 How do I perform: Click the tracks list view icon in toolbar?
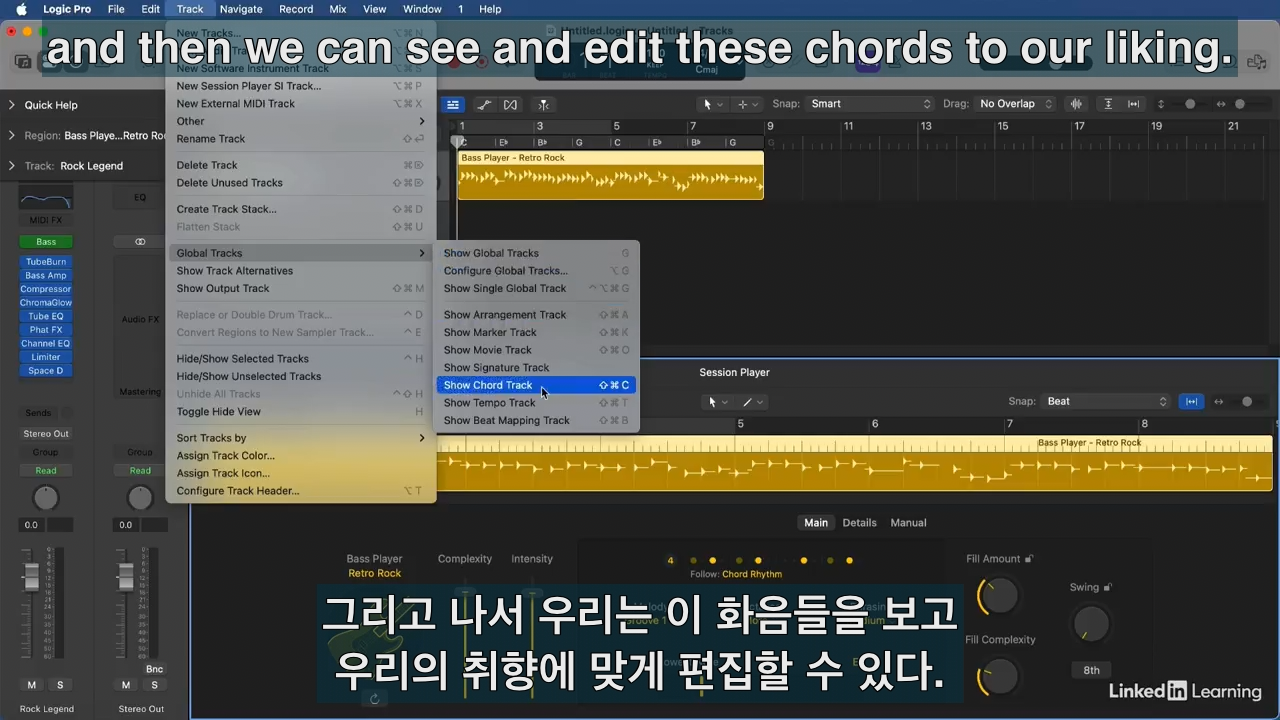click(x=453, y=104)
